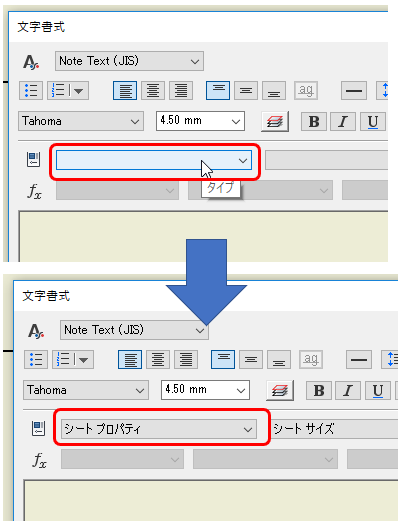
Task: Toggle Underline in upper dialog
Action: coord(373,122)
